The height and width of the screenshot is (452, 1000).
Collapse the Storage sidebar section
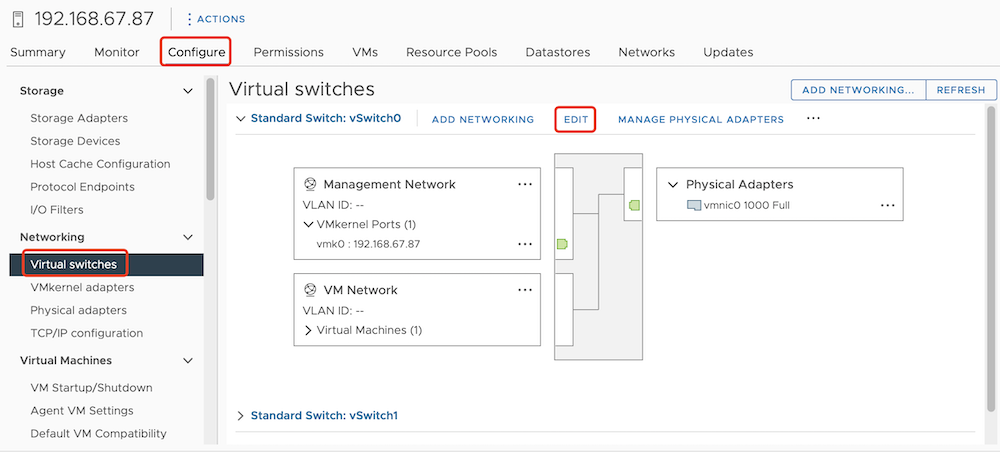(x=188, y=91)
